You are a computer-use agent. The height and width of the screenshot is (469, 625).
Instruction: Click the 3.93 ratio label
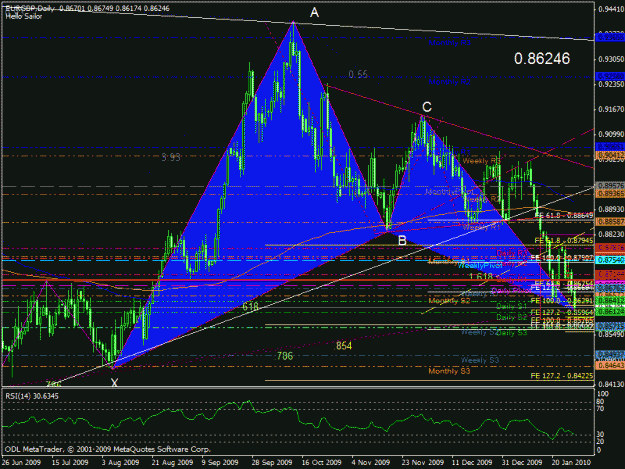tap(171, 157)
